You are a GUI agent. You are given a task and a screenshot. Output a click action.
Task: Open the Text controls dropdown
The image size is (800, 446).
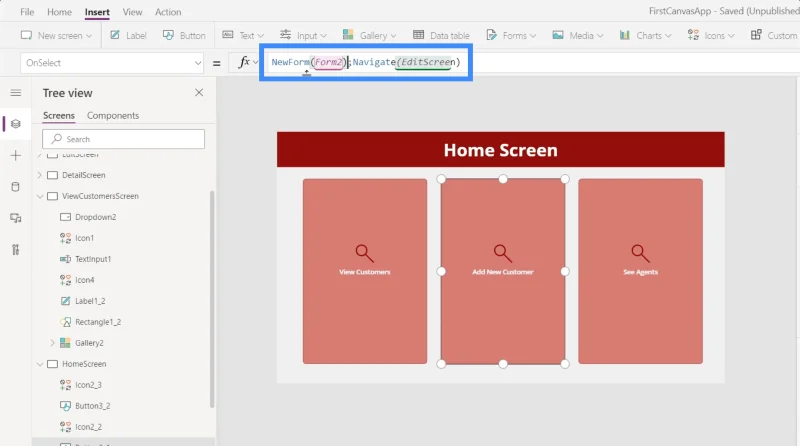(x=243, y=35)
